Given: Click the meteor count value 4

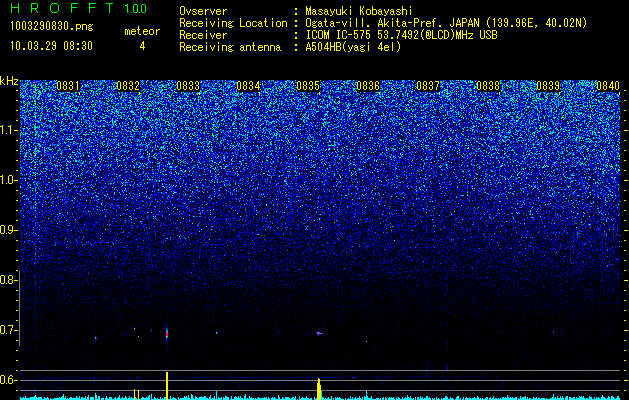Looking at the screenshot, I should pyautogui.click(x=142, y=46).
